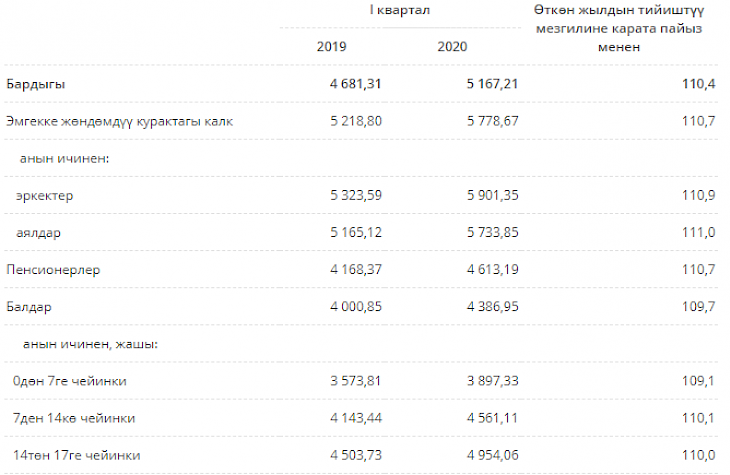Click the 'анын ичинен, жашы:' subheading
Screen dimensions: 730x475
click(87, 344)
